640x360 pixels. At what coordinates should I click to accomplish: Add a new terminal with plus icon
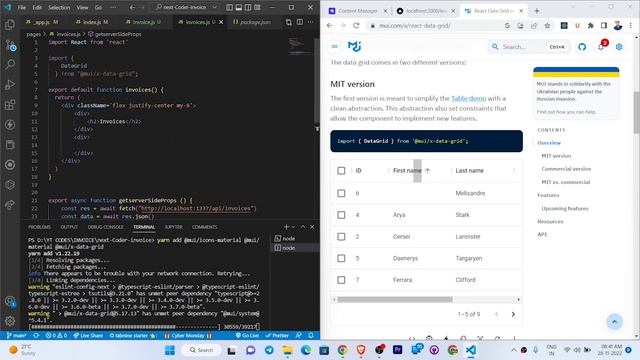coord(286,227)
